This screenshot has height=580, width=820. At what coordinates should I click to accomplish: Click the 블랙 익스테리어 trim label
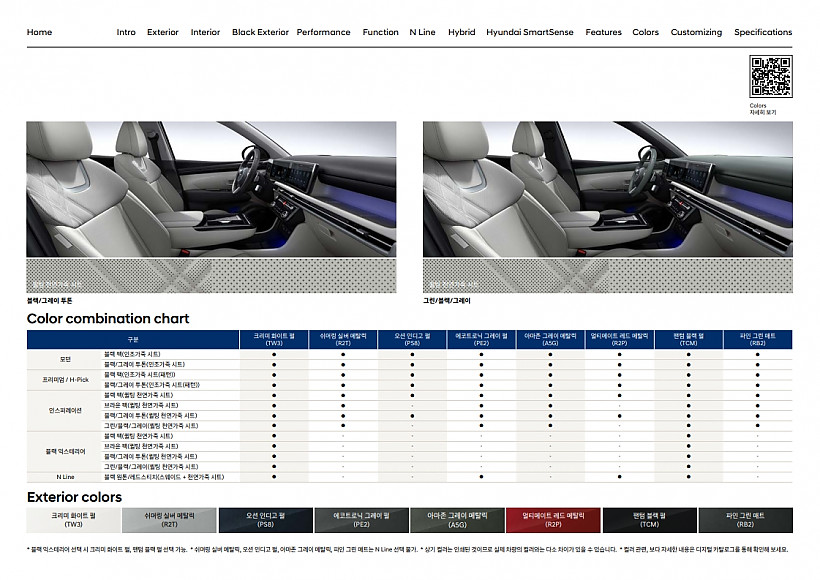point(65,451)
